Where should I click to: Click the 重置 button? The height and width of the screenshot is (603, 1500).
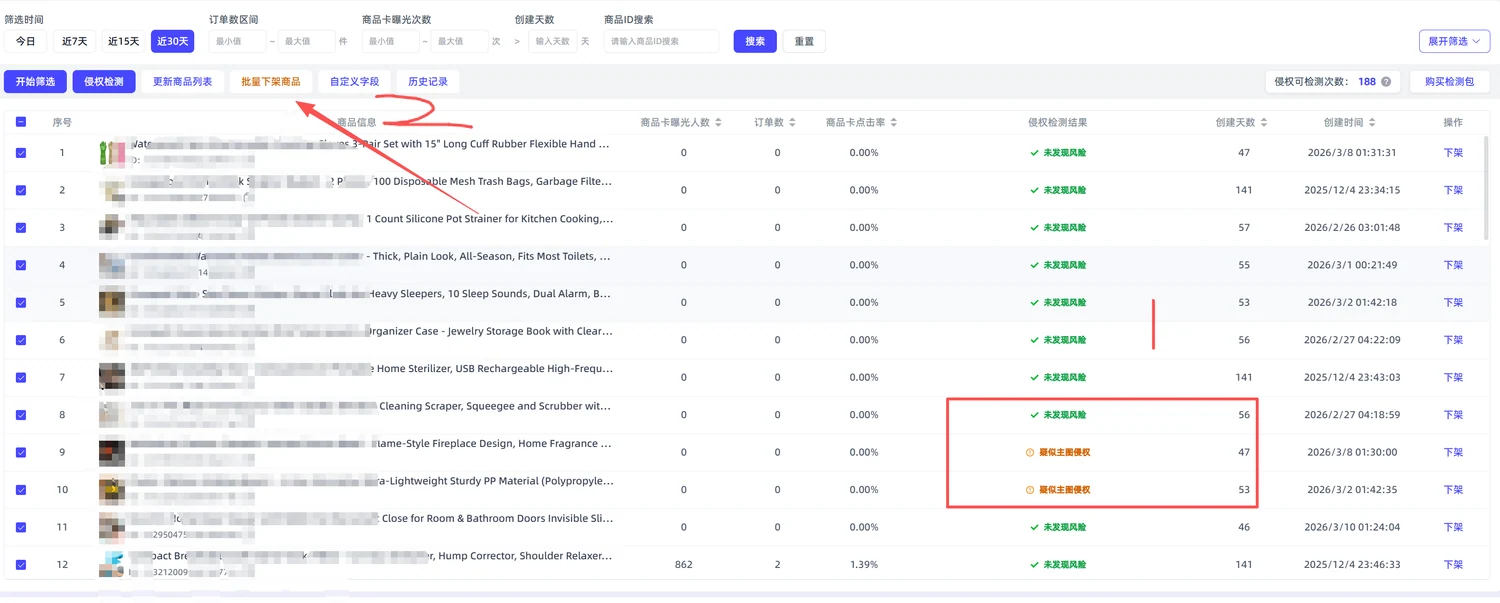[804, 42]
